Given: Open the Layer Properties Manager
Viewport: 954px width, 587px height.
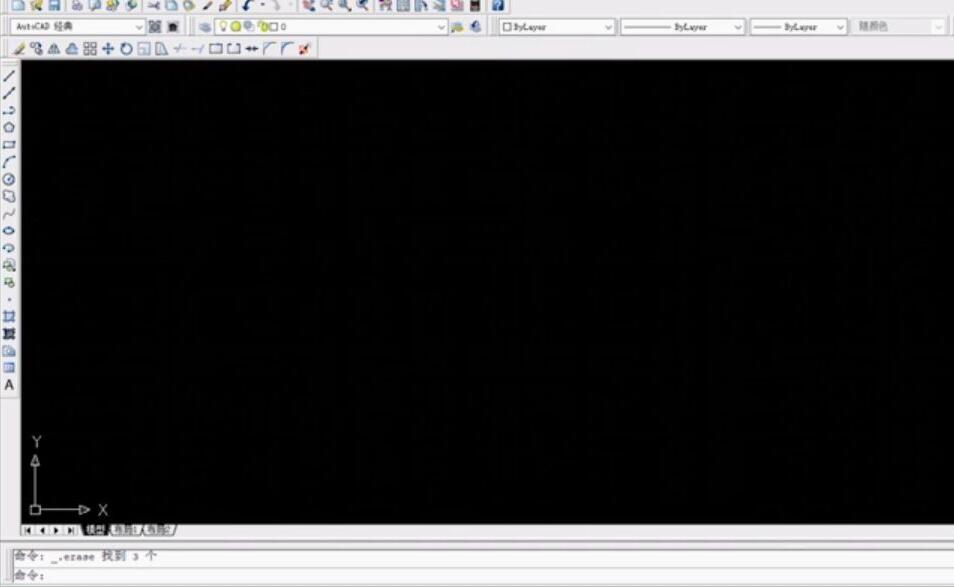Looking at the screenshot, I should coord(205,27).
